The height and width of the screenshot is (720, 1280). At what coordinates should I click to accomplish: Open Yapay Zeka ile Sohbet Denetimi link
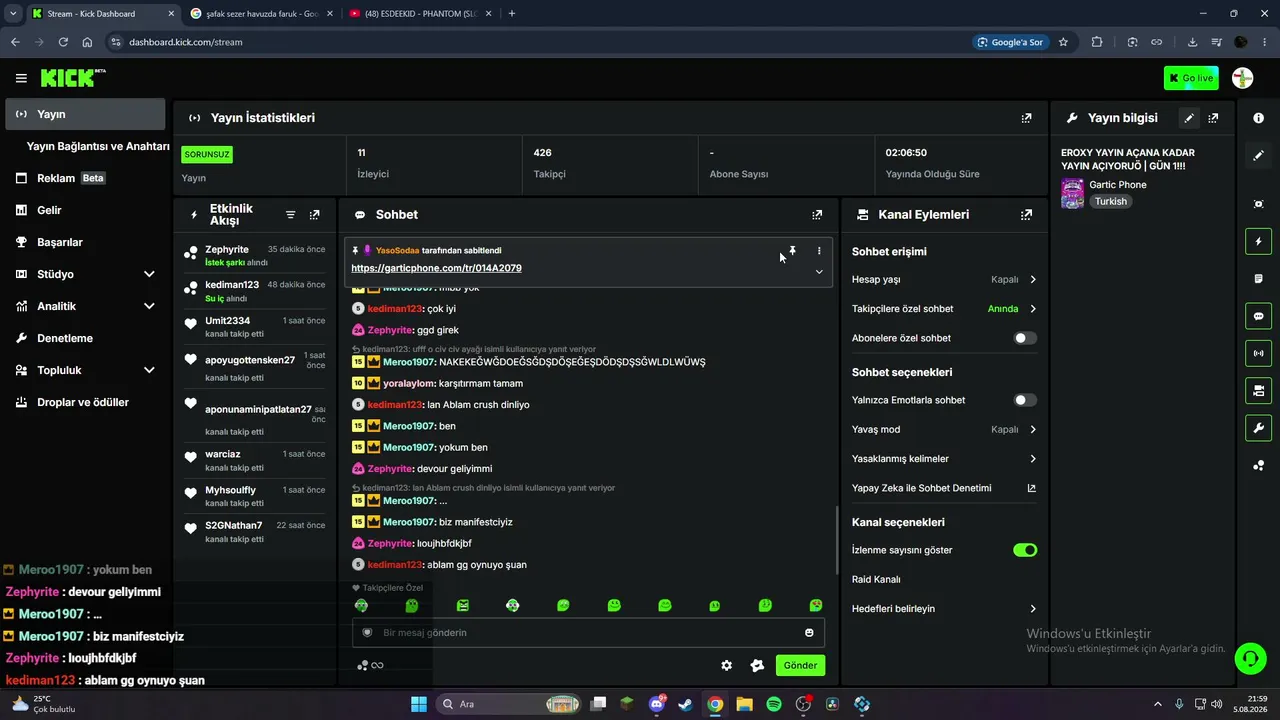944,488
